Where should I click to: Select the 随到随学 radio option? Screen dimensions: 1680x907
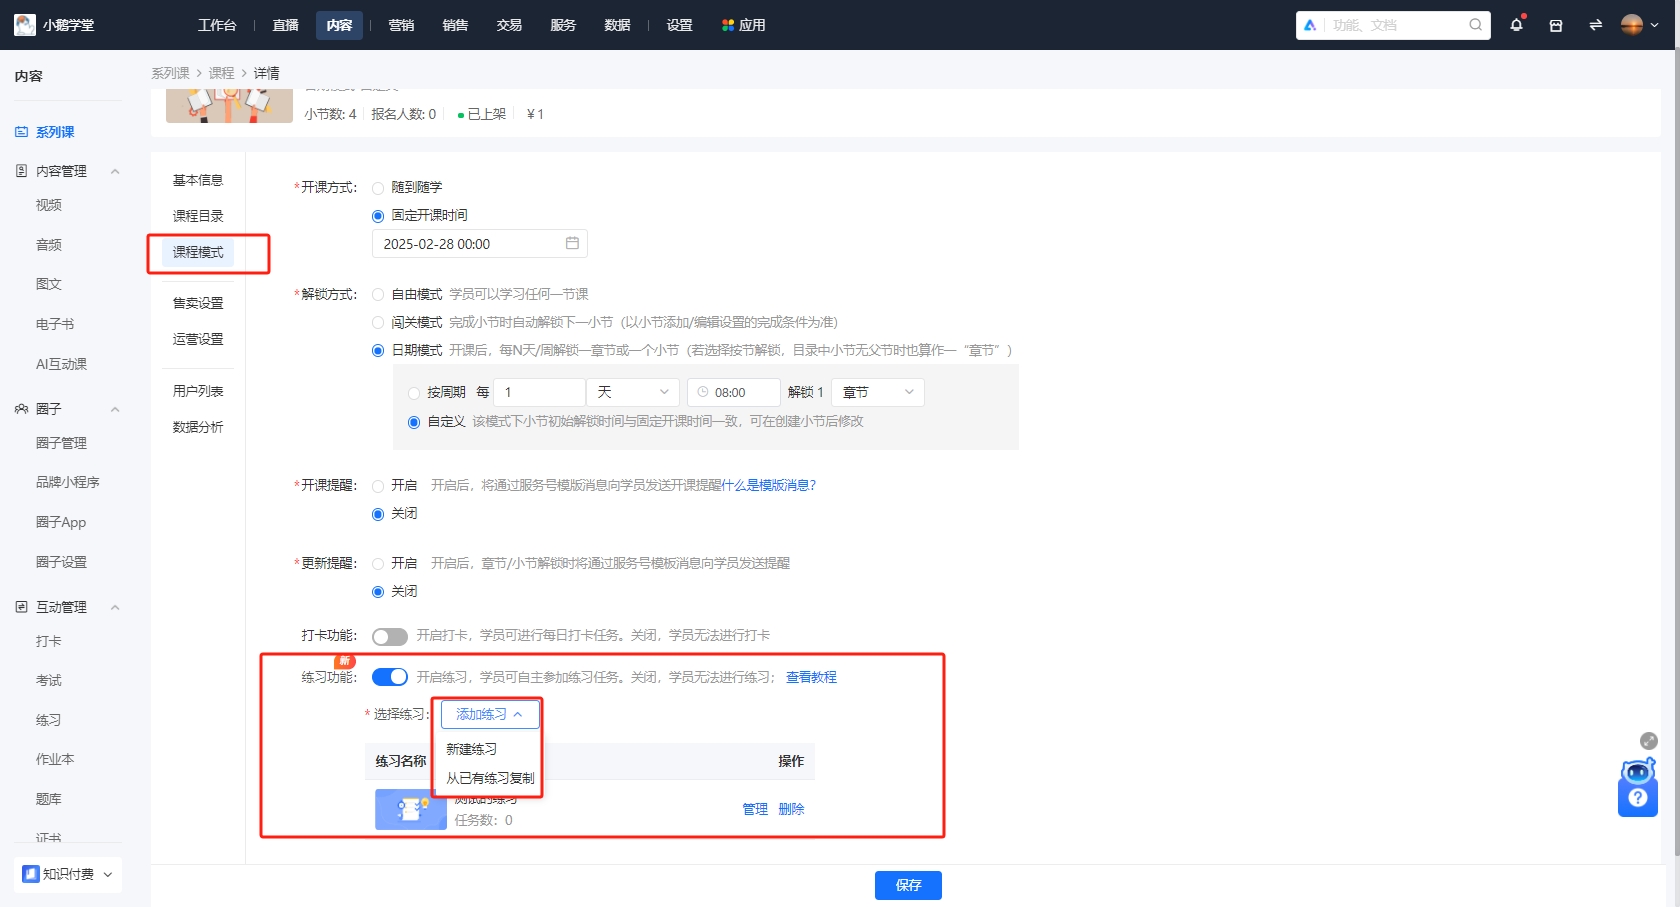(x=377, y=187)
